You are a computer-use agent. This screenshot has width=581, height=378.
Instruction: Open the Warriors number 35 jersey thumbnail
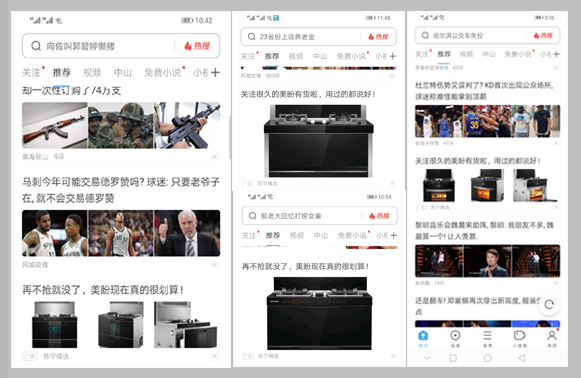(x=487, y=121)
